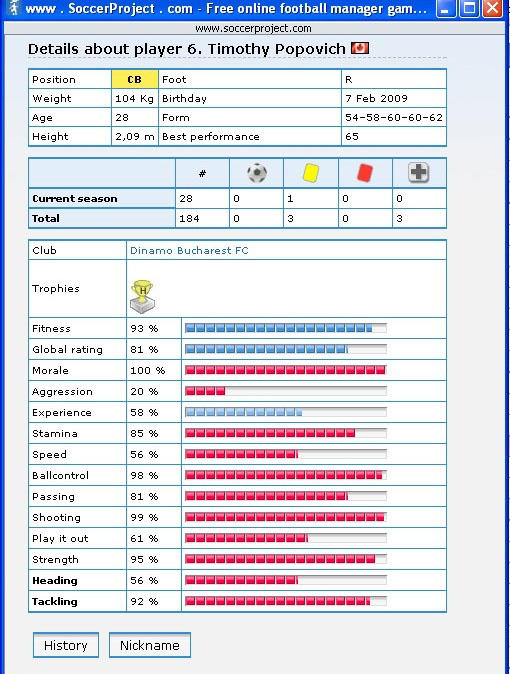Minimize the SoccerProject window

(x=446, y=8)
